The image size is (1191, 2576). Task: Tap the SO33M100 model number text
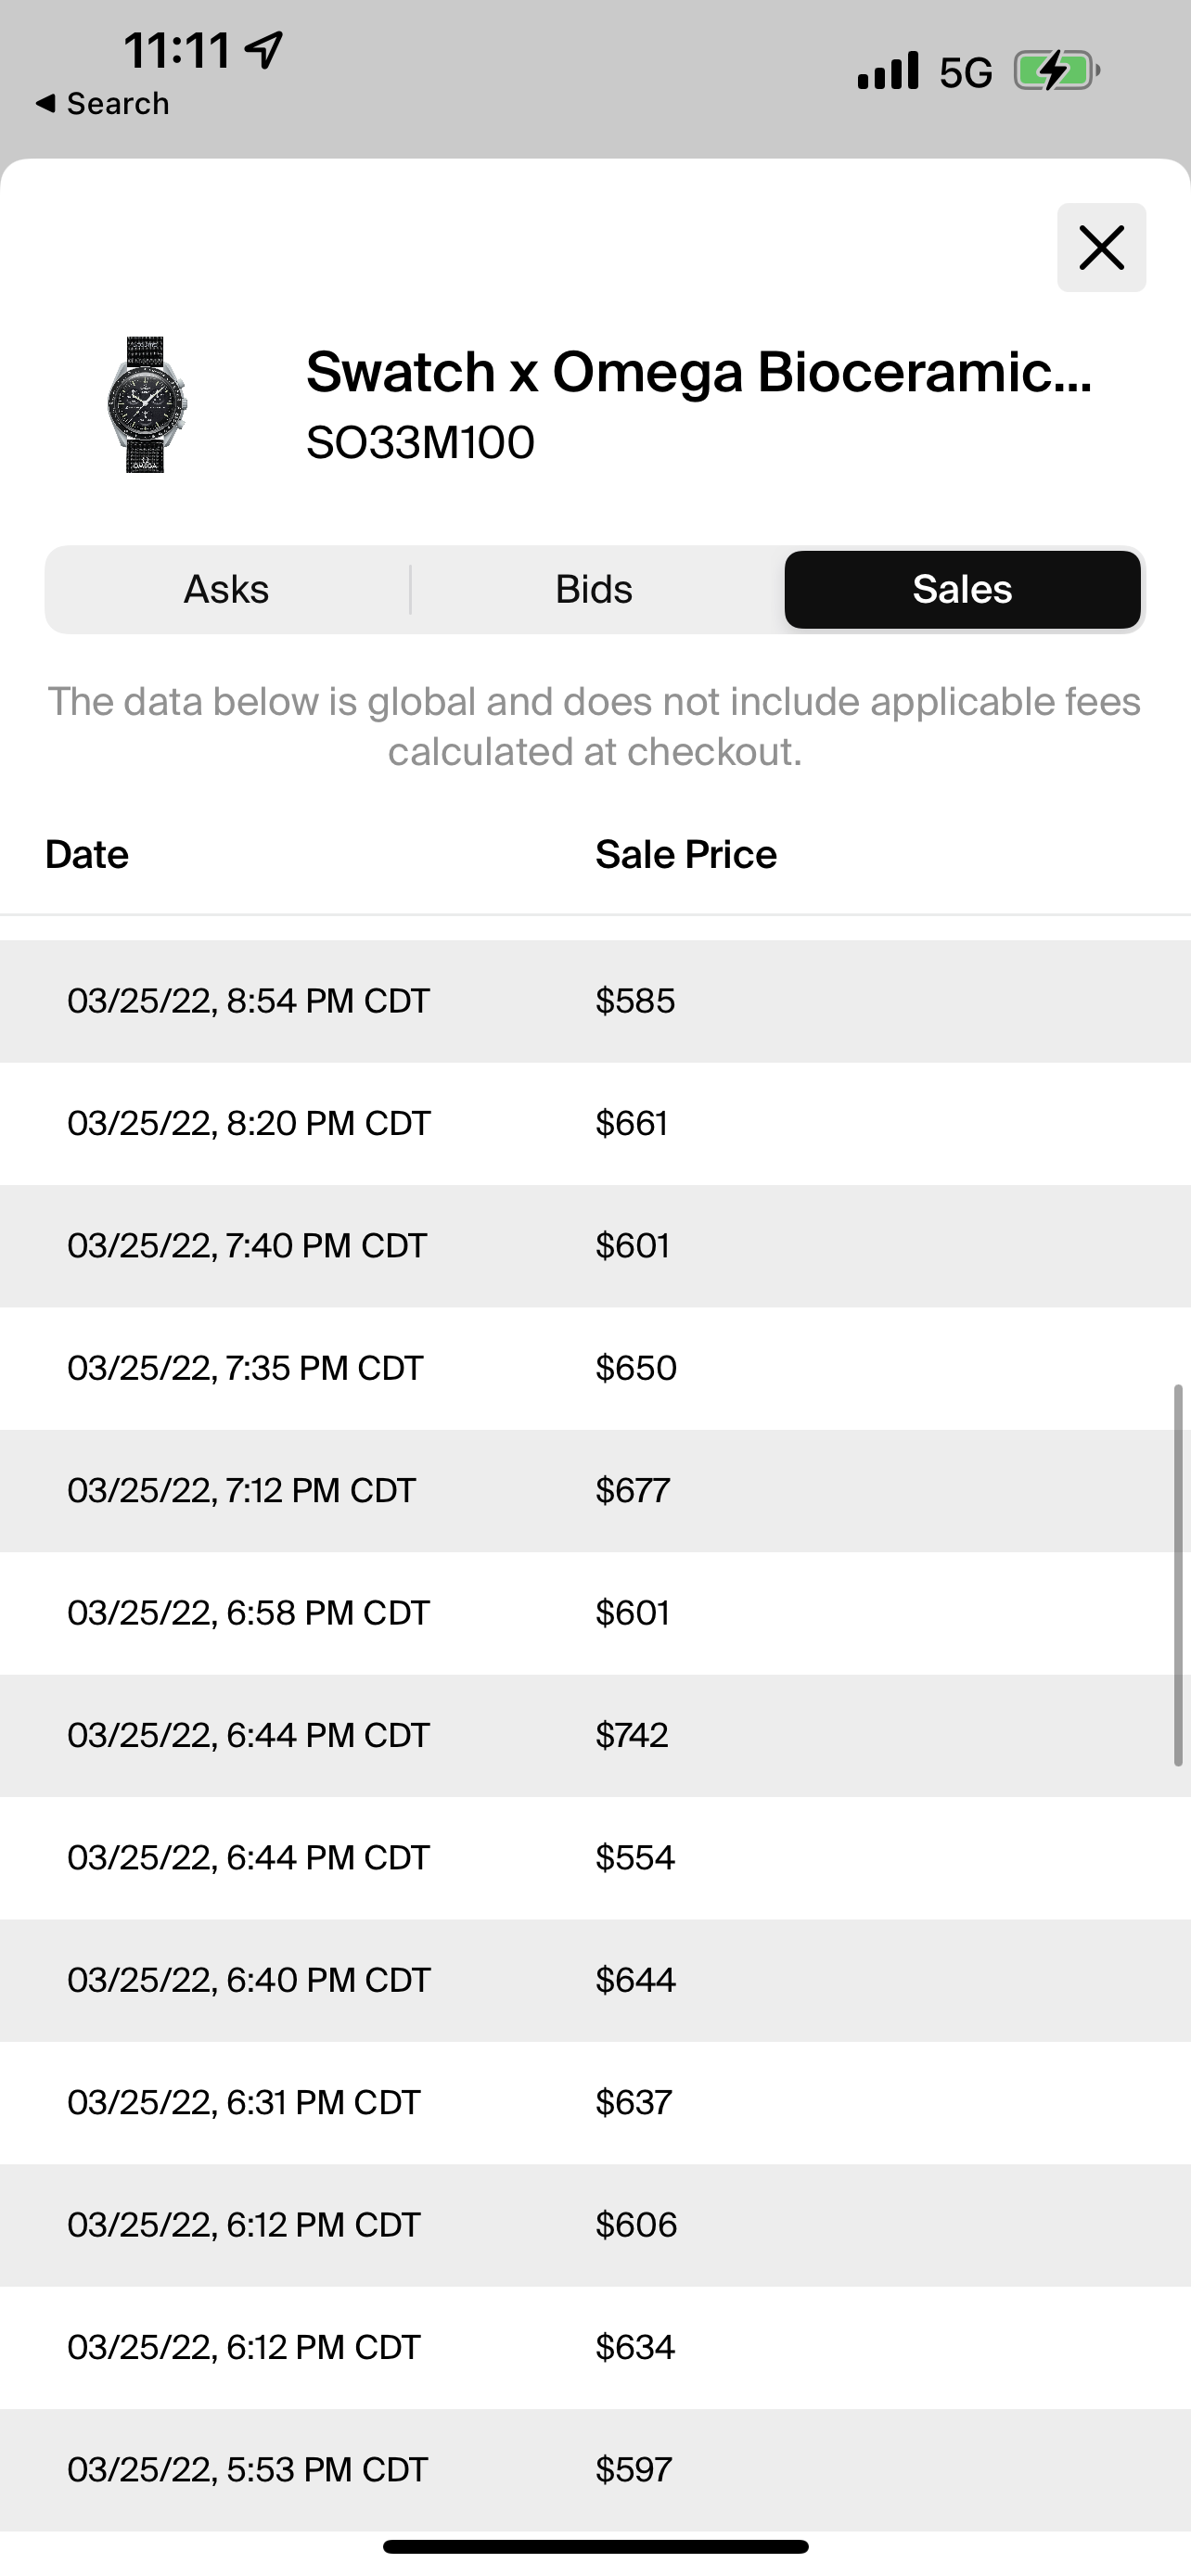tap(420, 443)
